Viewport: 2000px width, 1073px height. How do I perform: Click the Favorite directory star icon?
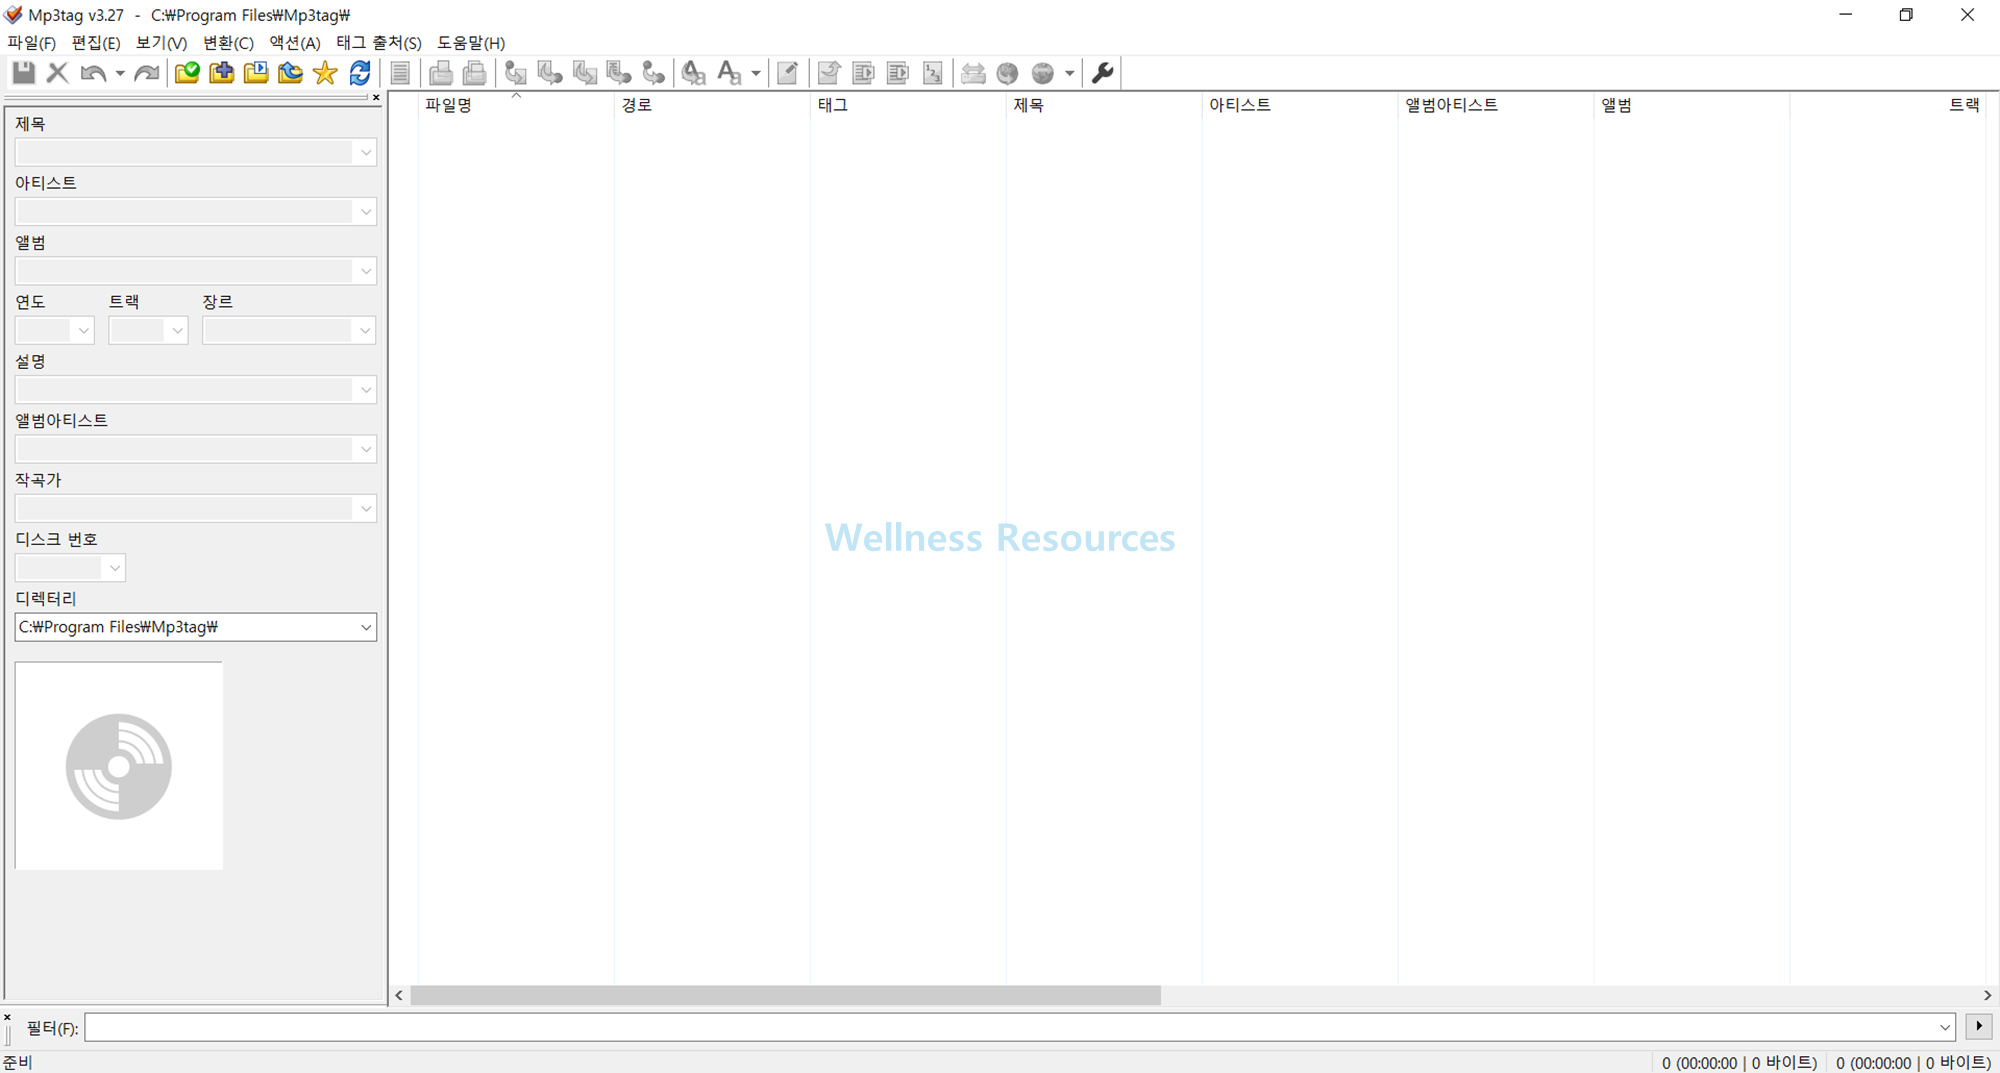pos(325,73)
